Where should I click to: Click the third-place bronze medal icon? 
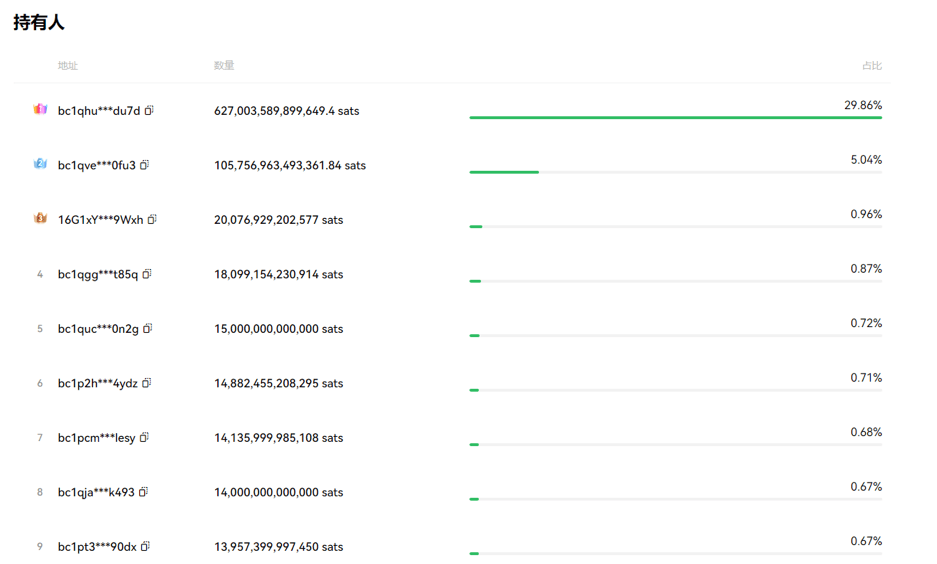click(x=40, y=218)
